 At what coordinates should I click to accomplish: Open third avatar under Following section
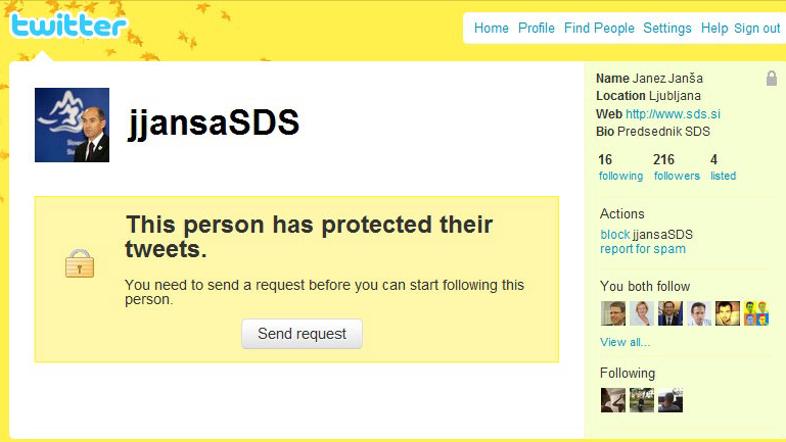(x=670, y=400)
